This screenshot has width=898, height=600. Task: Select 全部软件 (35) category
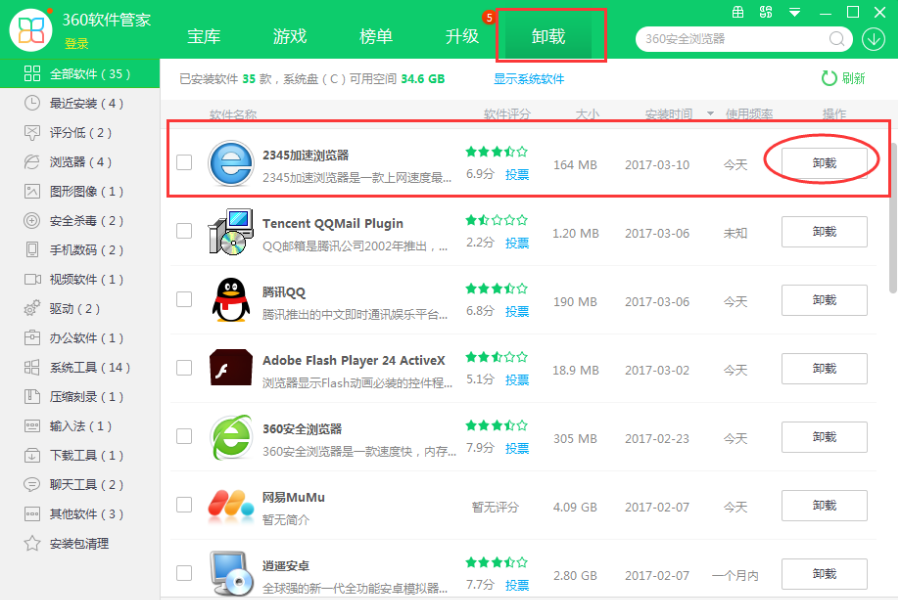click(x=80, y=73)
